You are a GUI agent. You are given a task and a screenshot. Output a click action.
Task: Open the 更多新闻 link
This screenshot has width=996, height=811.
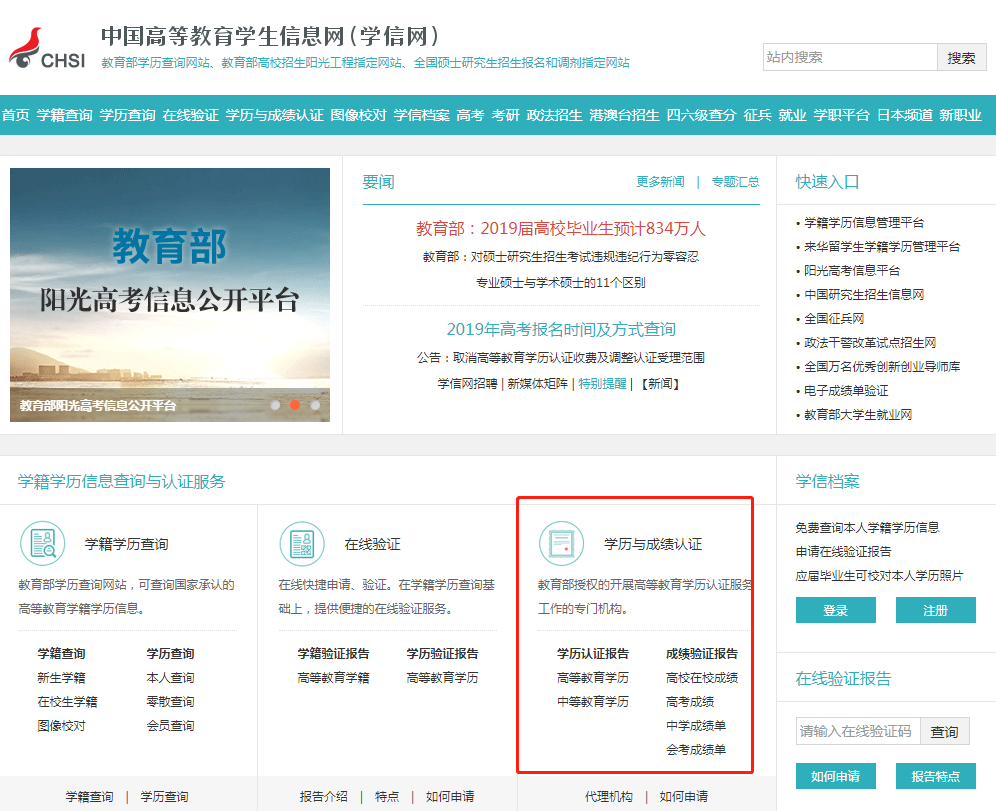(660, 182)
